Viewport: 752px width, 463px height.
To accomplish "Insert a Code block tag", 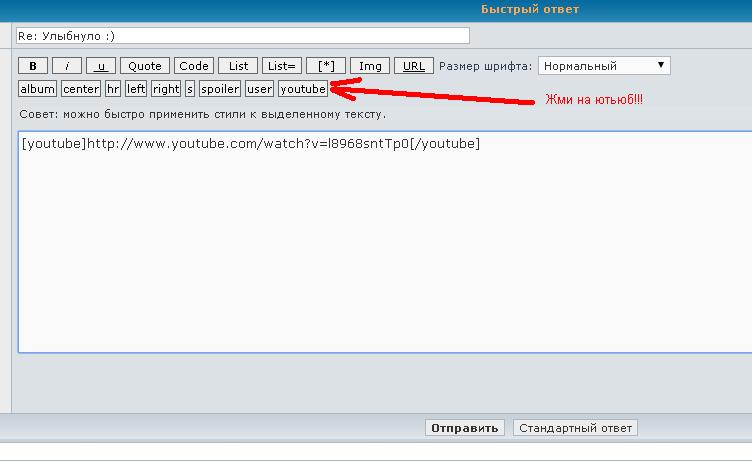I will coord(194,66).
